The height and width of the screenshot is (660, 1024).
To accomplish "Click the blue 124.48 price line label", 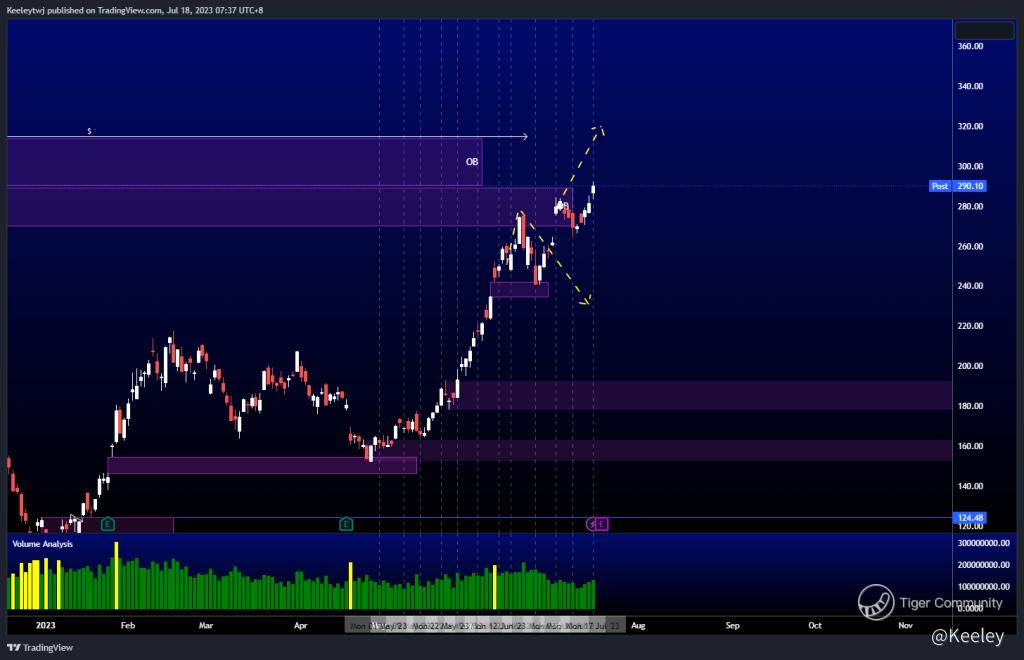I will [x=970, y=518].
